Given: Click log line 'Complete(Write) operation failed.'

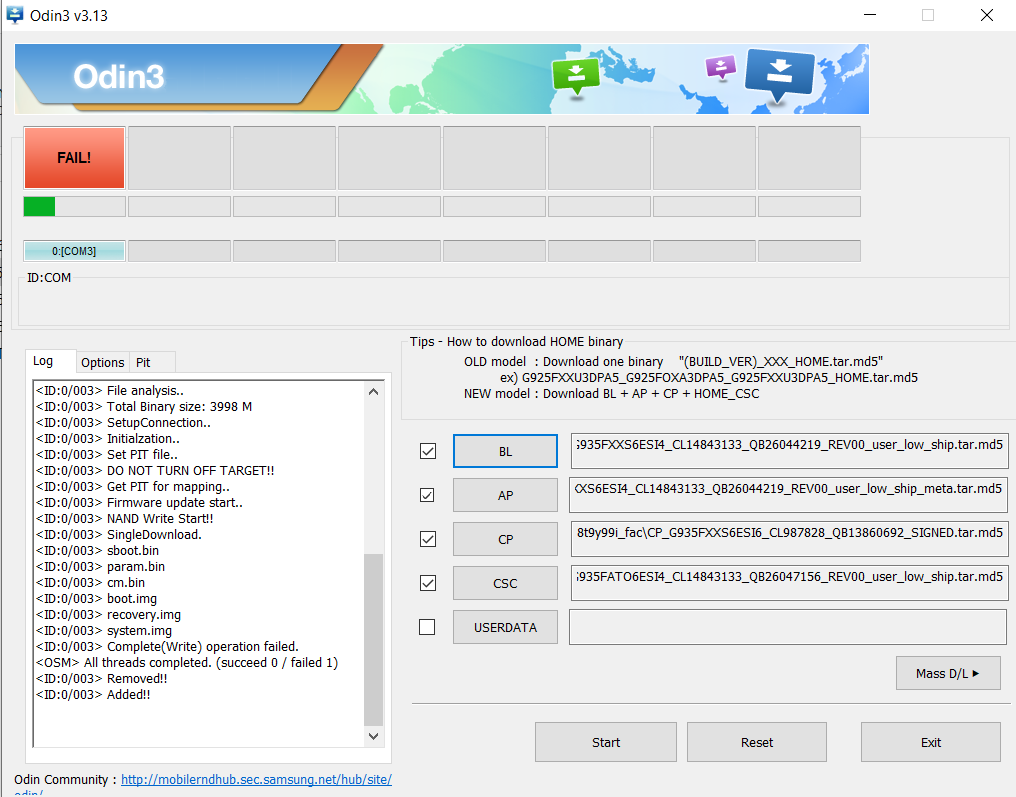Looking at the screenshot, I should point(167,647).
